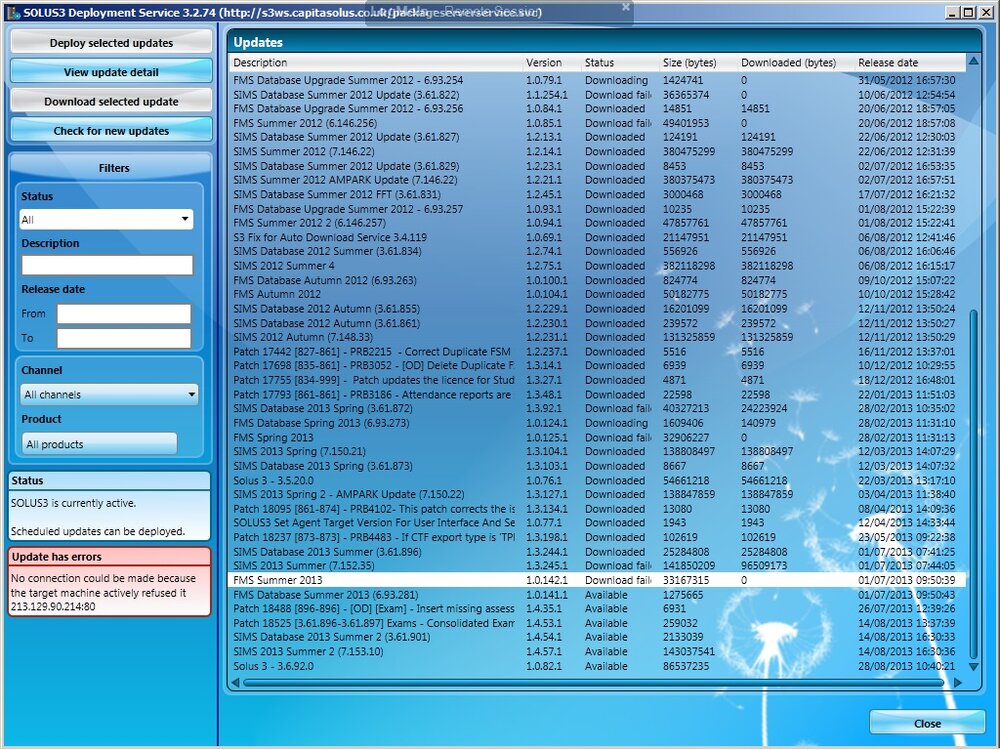Screen dimensions: 1000x750
Task: Open View update detail
Action: pyautogui.click(x=111, y=72)
